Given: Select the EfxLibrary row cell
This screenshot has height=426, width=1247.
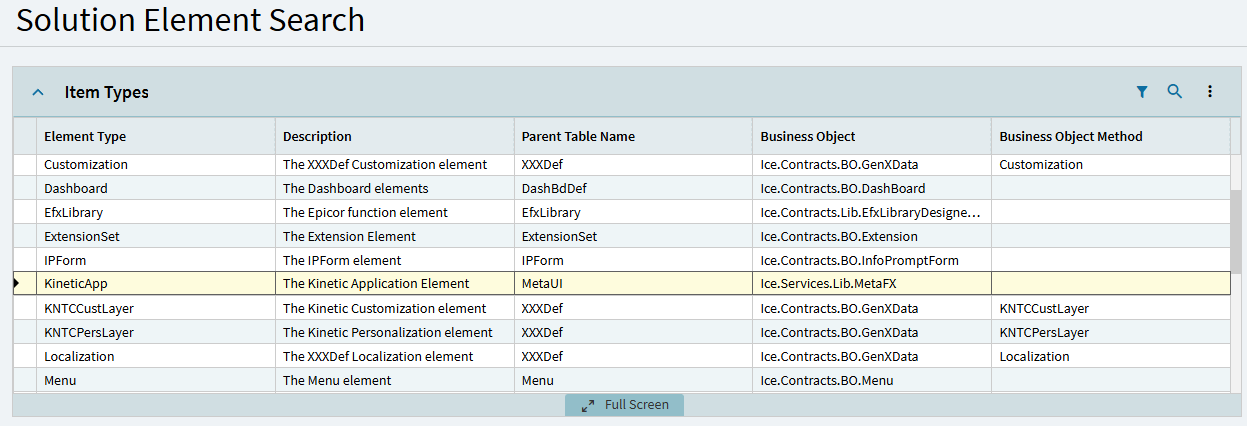Looking at the screenshot, I should point(73,212).
